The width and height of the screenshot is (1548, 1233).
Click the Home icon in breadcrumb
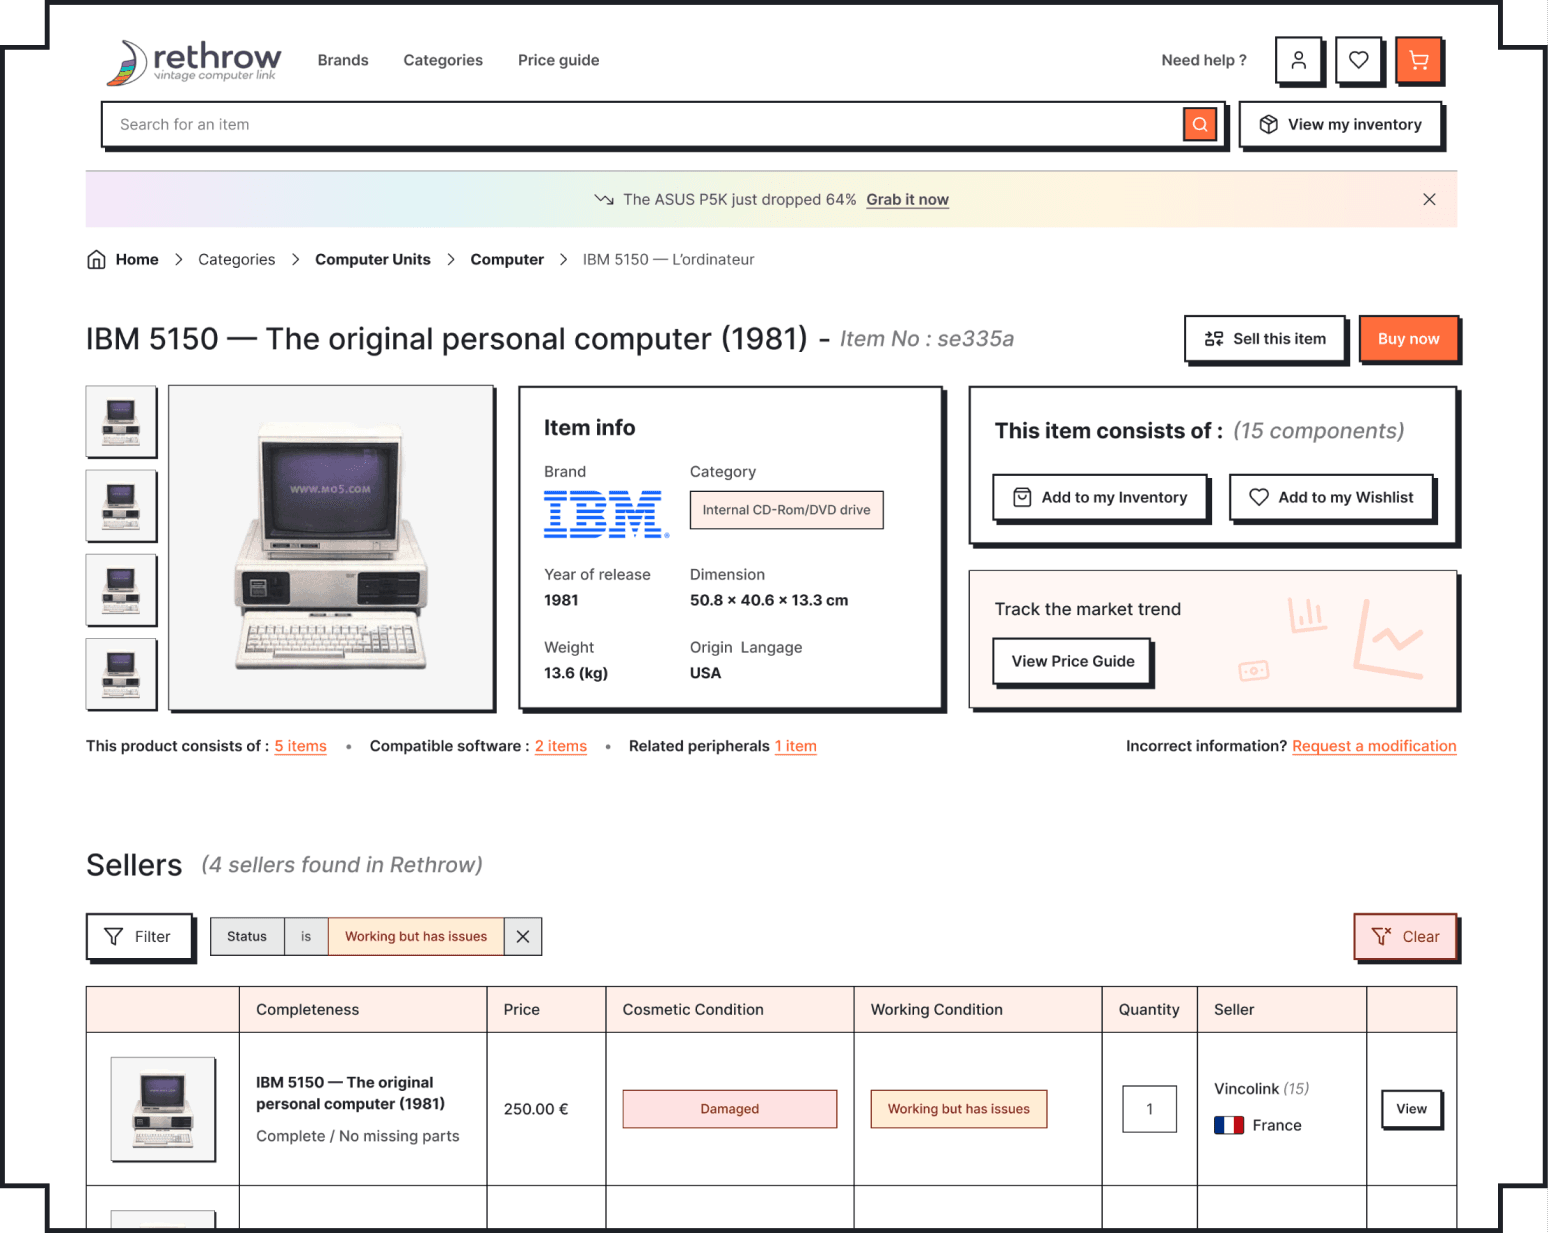pos(96,259)
